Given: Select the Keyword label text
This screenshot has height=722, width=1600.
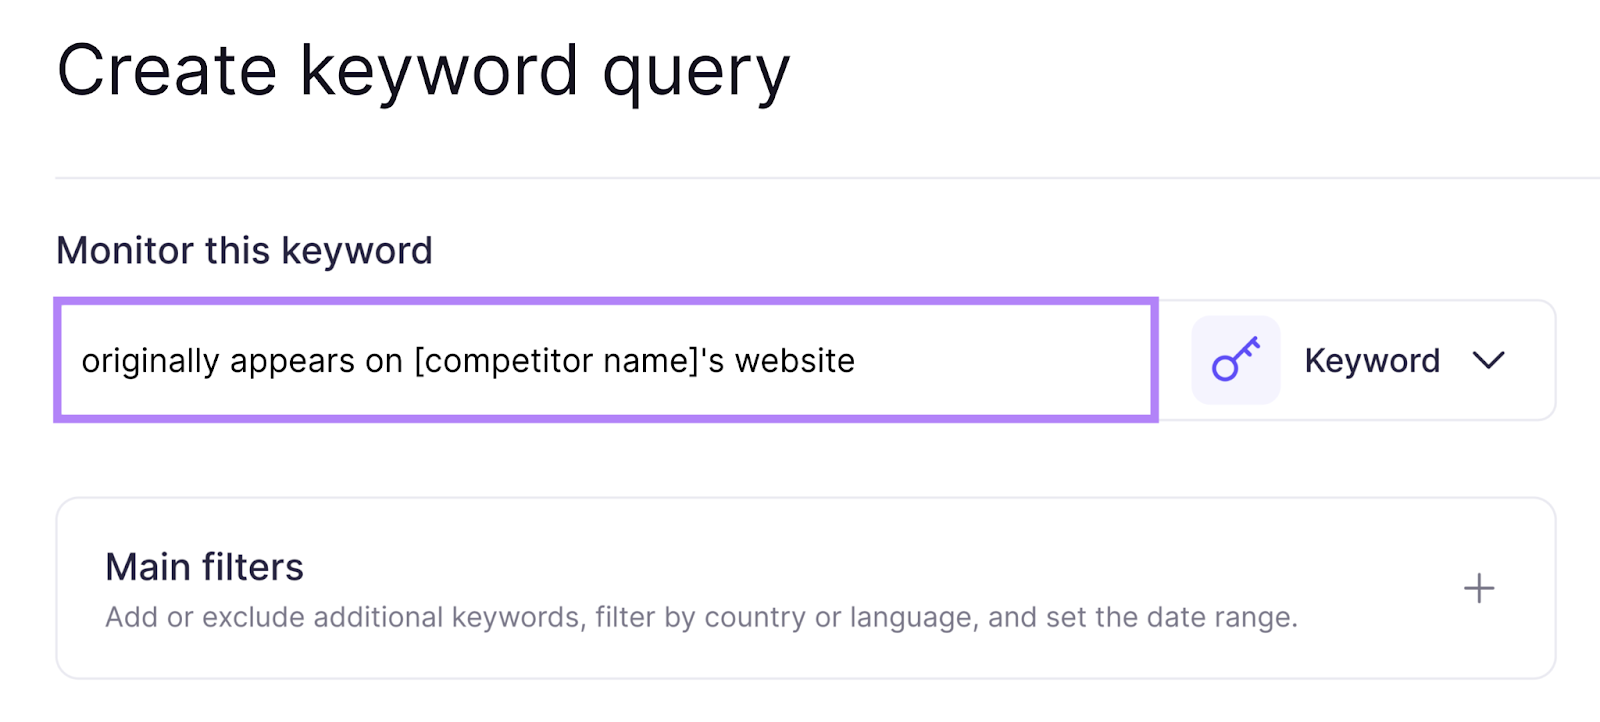Looking at the screenshot, I should [1371, 360].
